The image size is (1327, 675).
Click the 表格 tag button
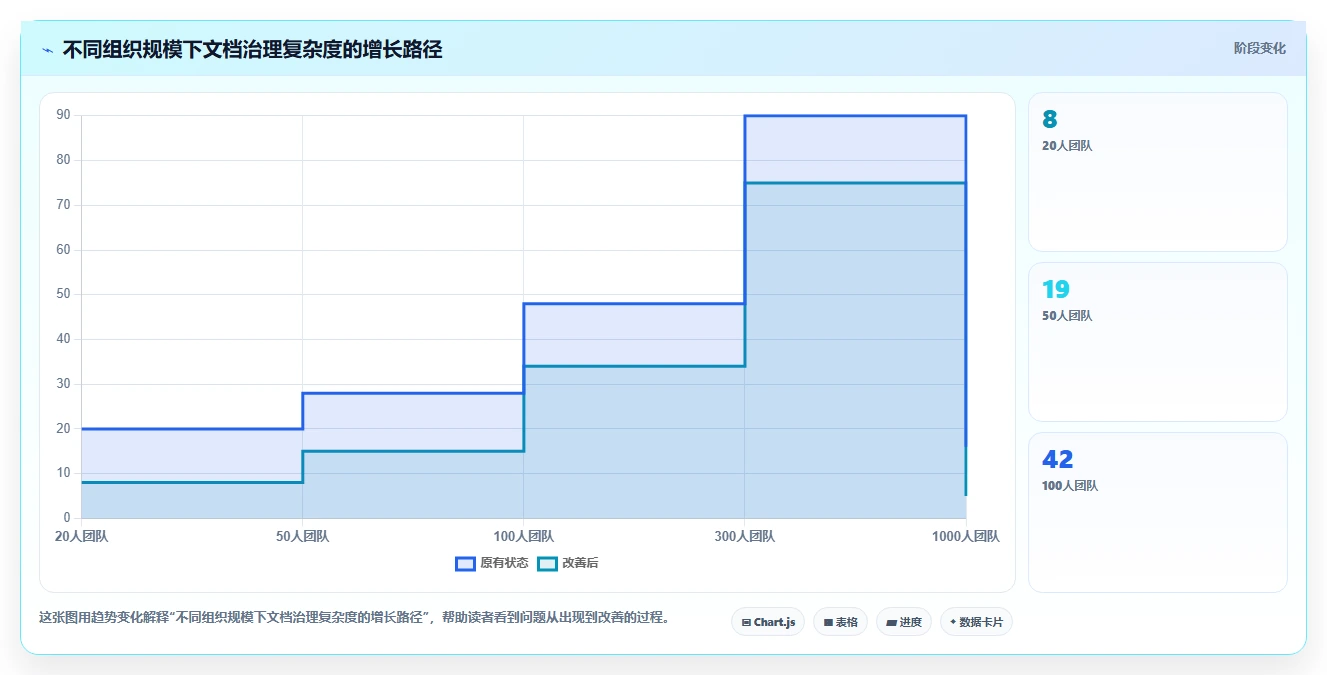pos(840,622)
